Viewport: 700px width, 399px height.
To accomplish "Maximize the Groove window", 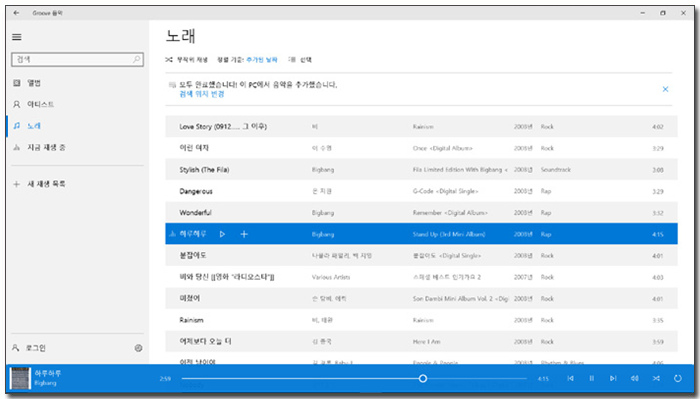I will (x=663, y=13).
